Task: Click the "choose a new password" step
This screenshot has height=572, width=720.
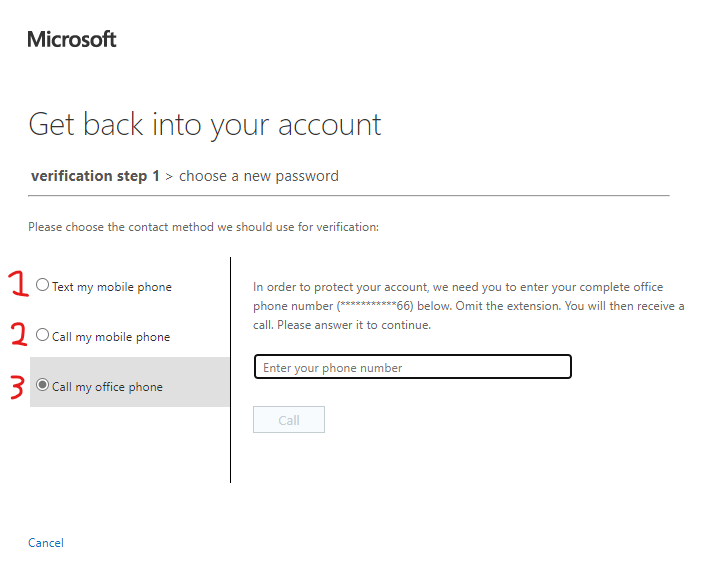Action: click(x=259, y=176)
